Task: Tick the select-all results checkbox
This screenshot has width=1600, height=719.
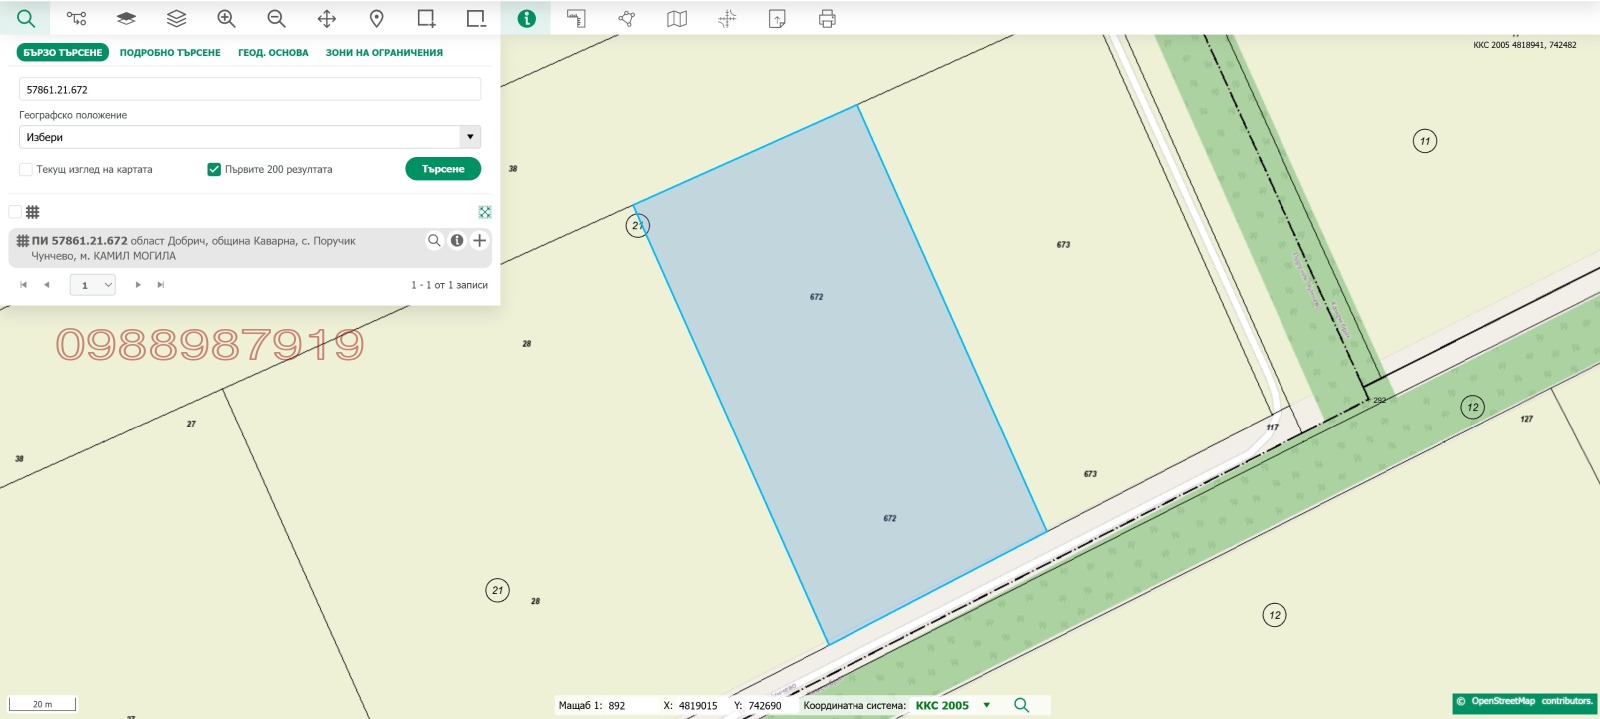Action: click(x=15, y=212)
